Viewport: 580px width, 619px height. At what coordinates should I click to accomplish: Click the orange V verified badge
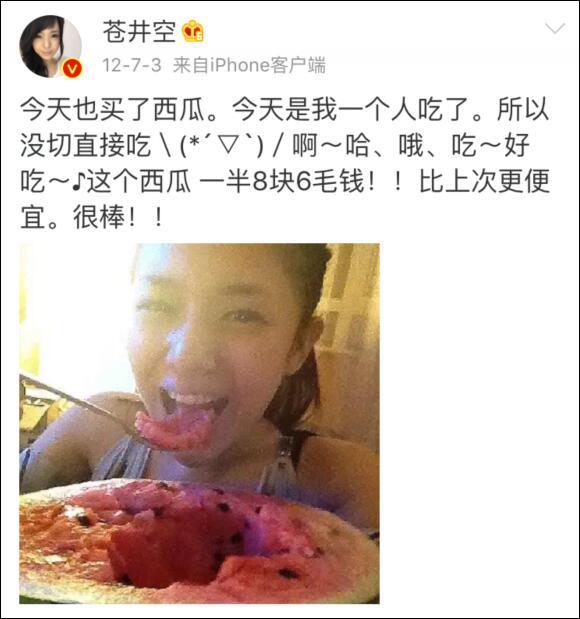click(x=72, y=69)
